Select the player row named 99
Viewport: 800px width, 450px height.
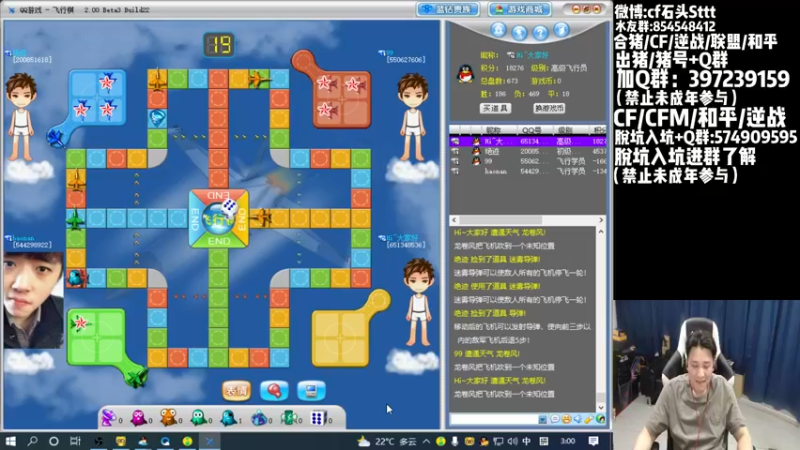[527, 161]
